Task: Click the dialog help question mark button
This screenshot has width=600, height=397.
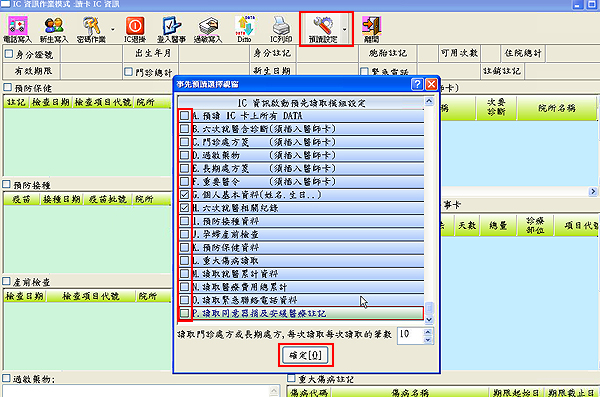Action: click(x=417, y=84)
